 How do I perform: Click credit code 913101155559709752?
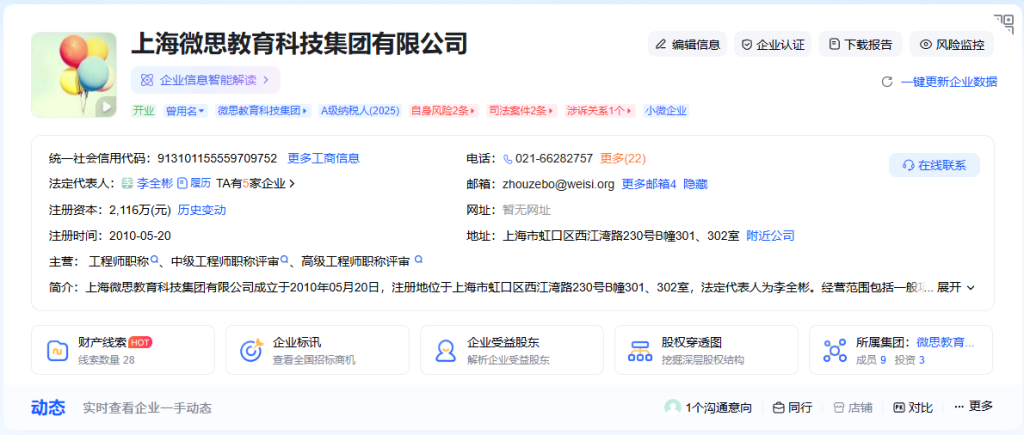[x=217, y=158]
